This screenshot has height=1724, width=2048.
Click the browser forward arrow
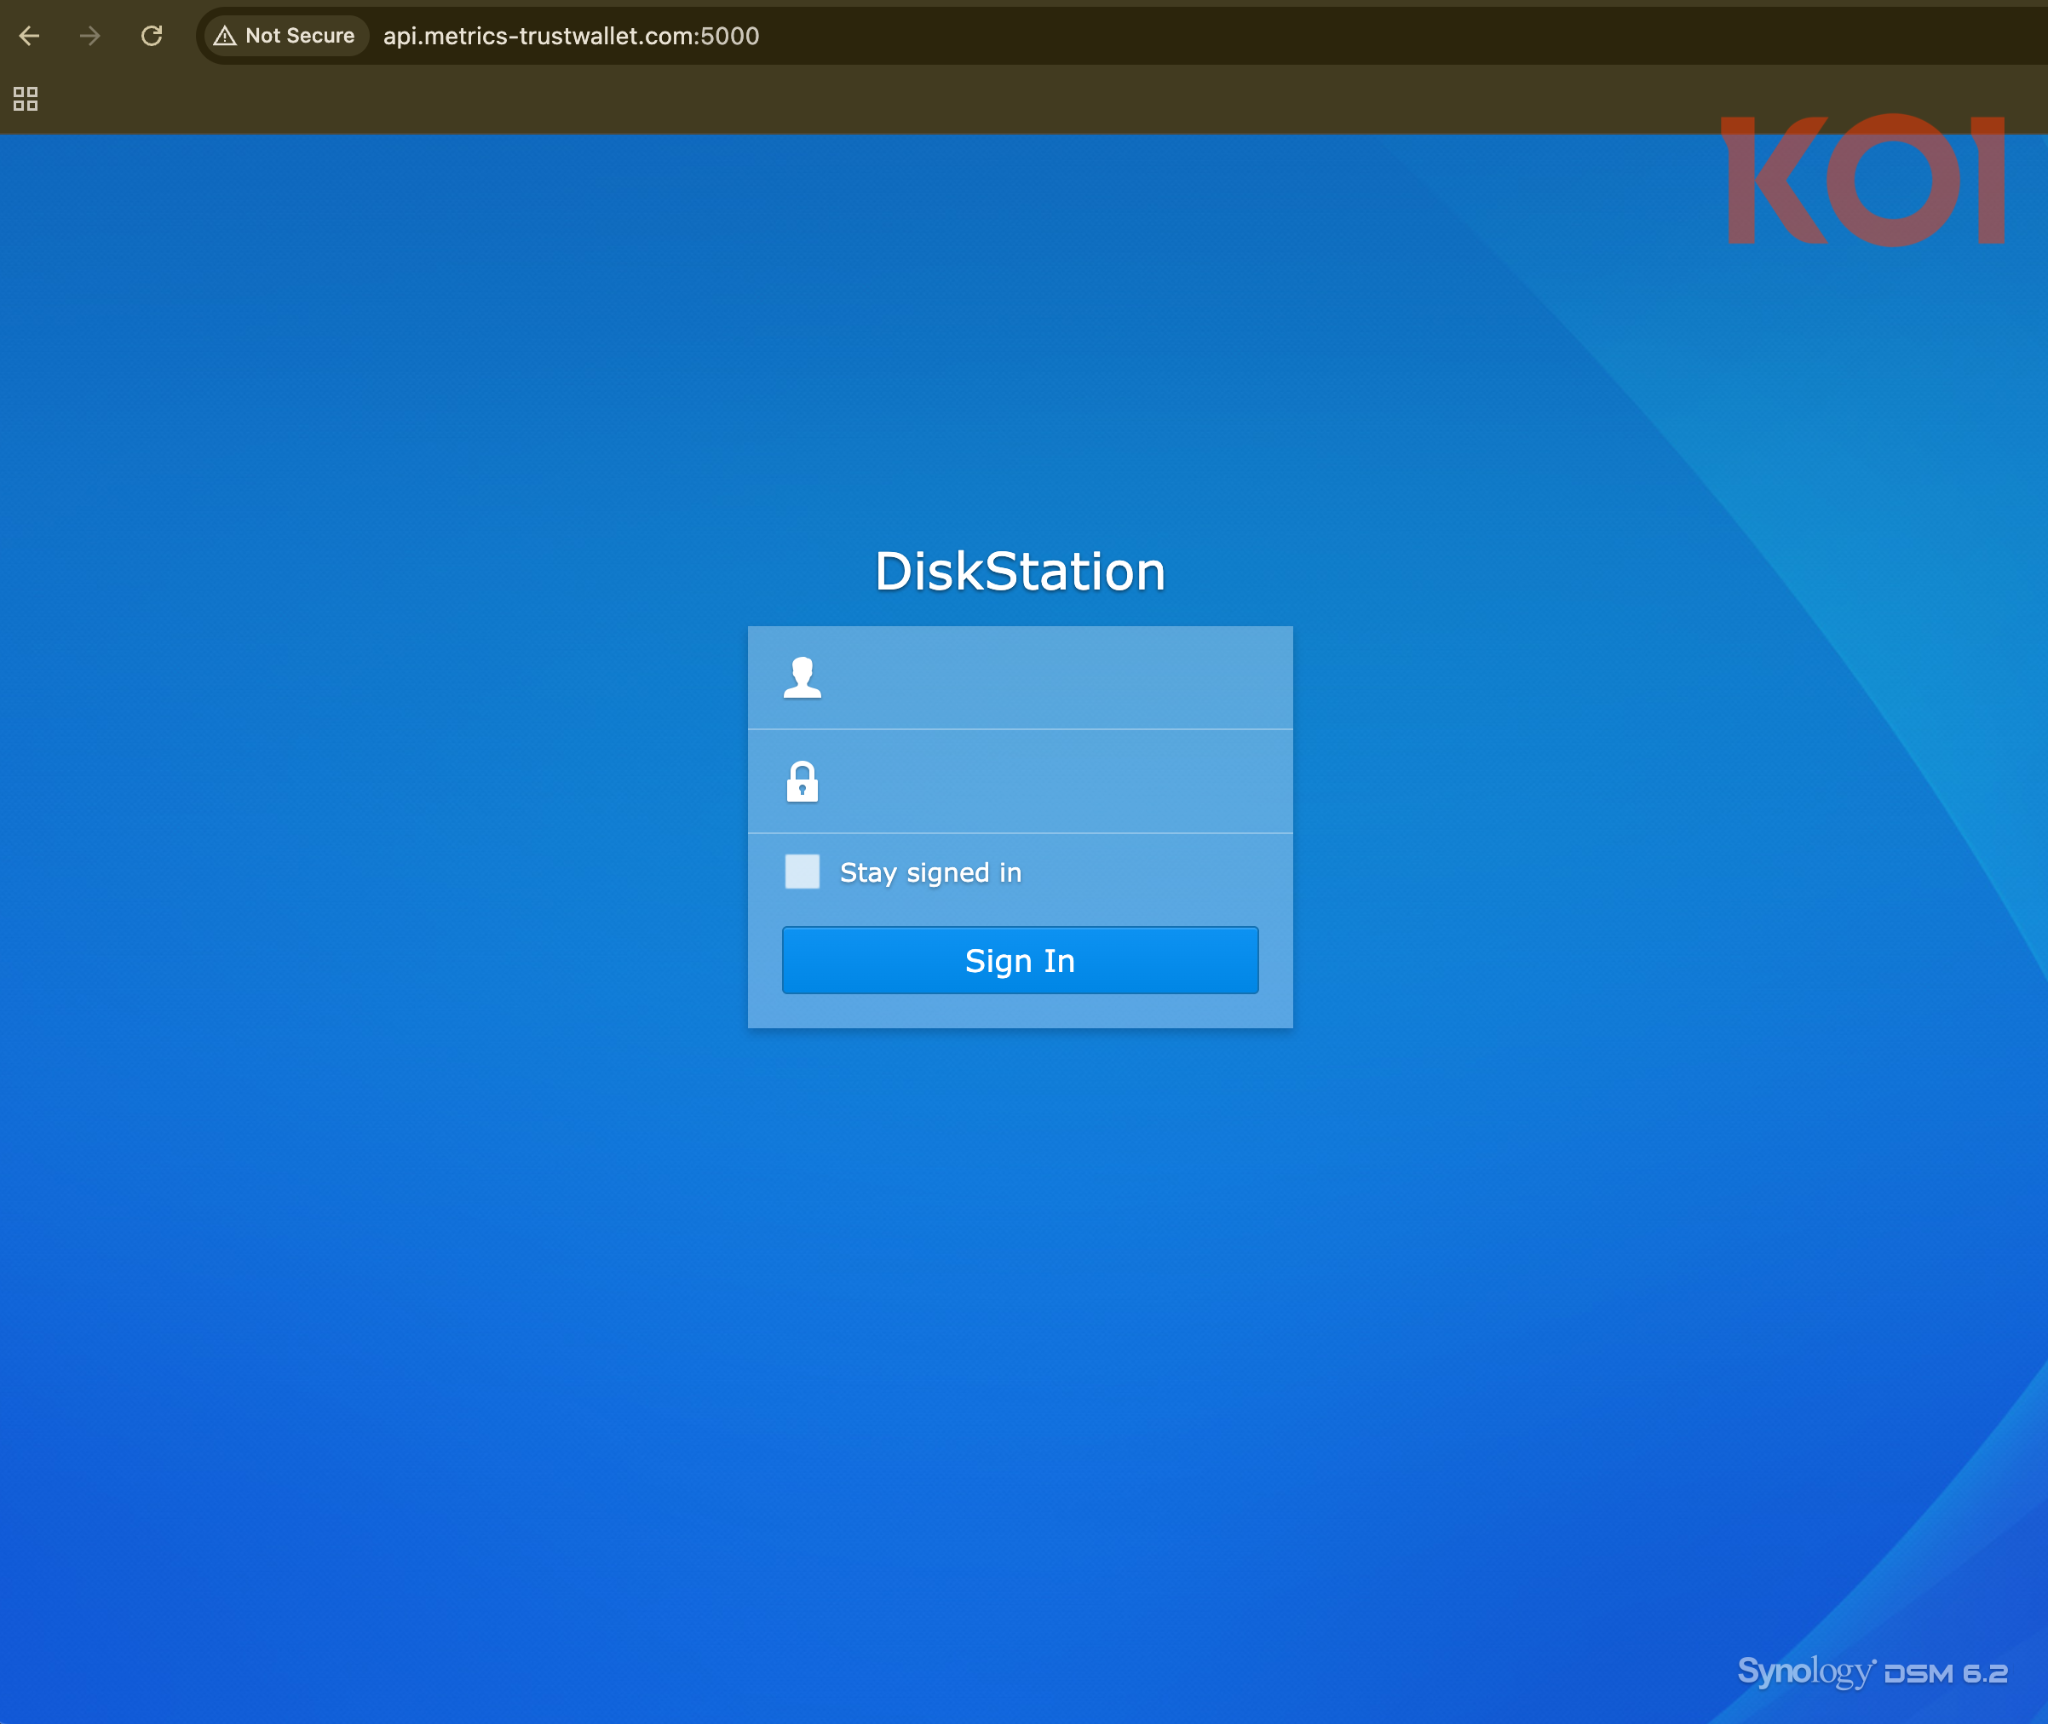tap(90, 36)
